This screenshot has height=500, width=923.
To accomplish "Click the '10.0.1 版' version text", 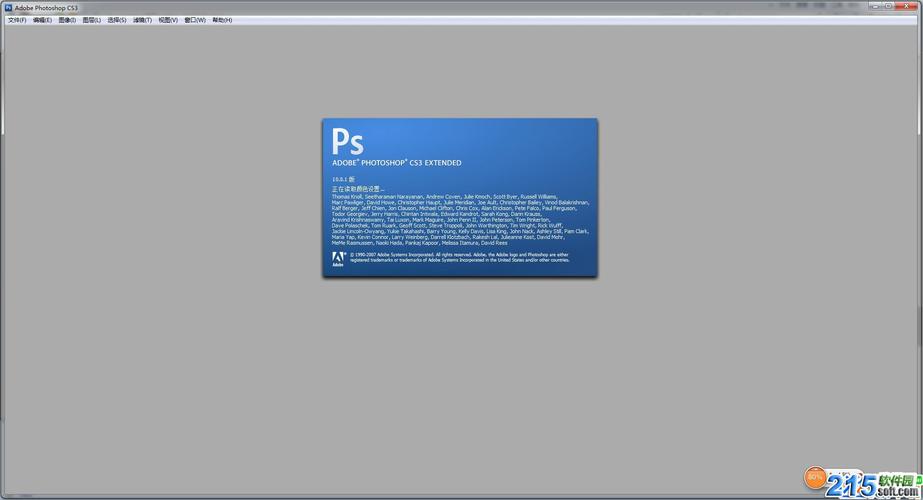I will pos(343,179).
